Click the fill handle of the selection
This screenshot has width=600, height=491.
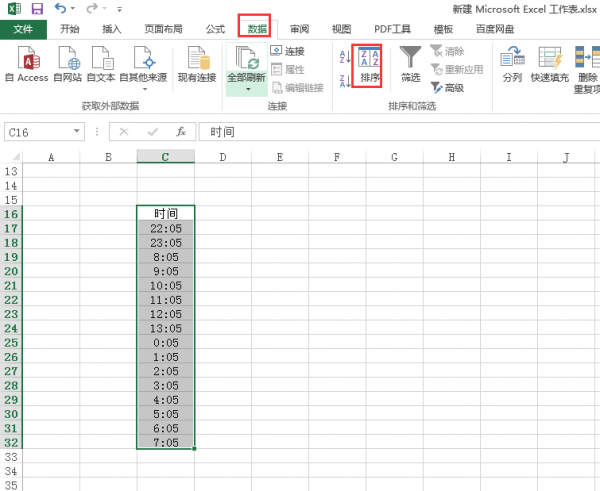pos(194,449)
